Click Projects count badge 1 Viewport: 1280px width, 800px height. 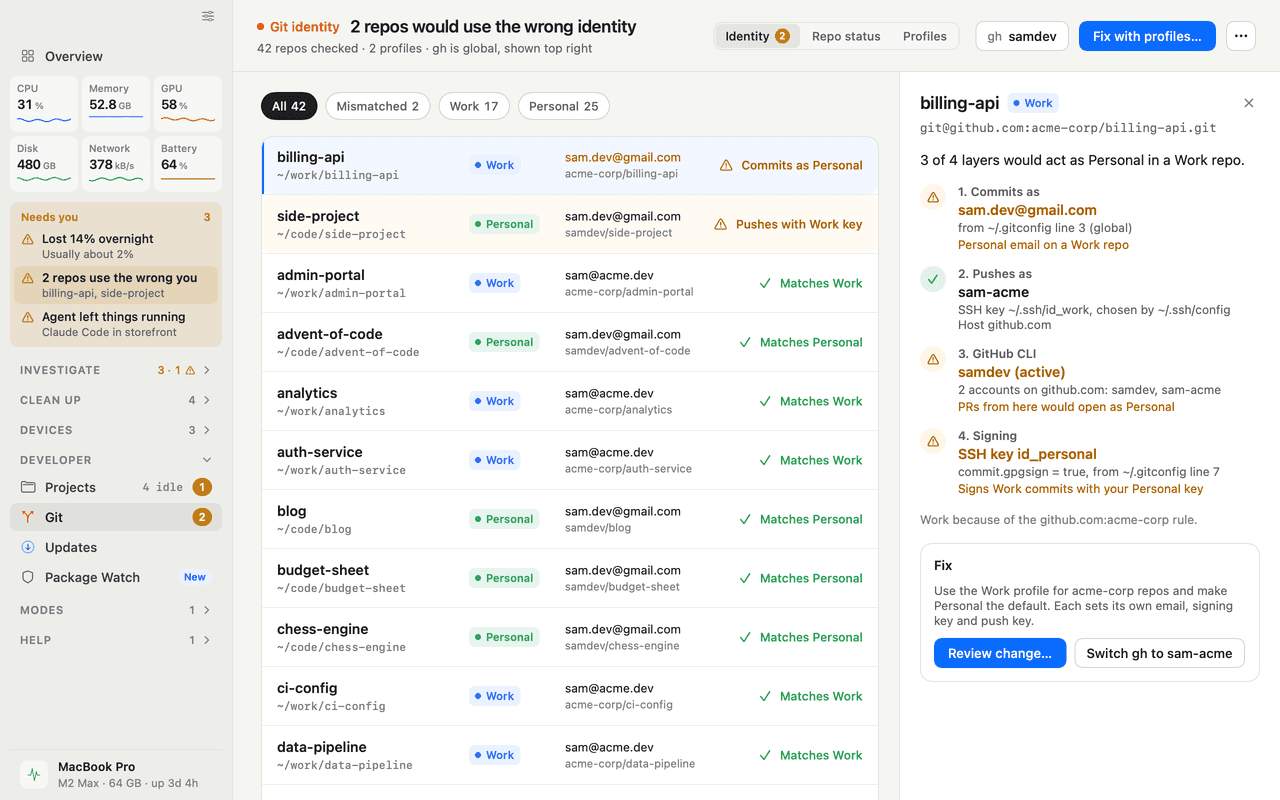pyautogui.click(x=201, y=487)
